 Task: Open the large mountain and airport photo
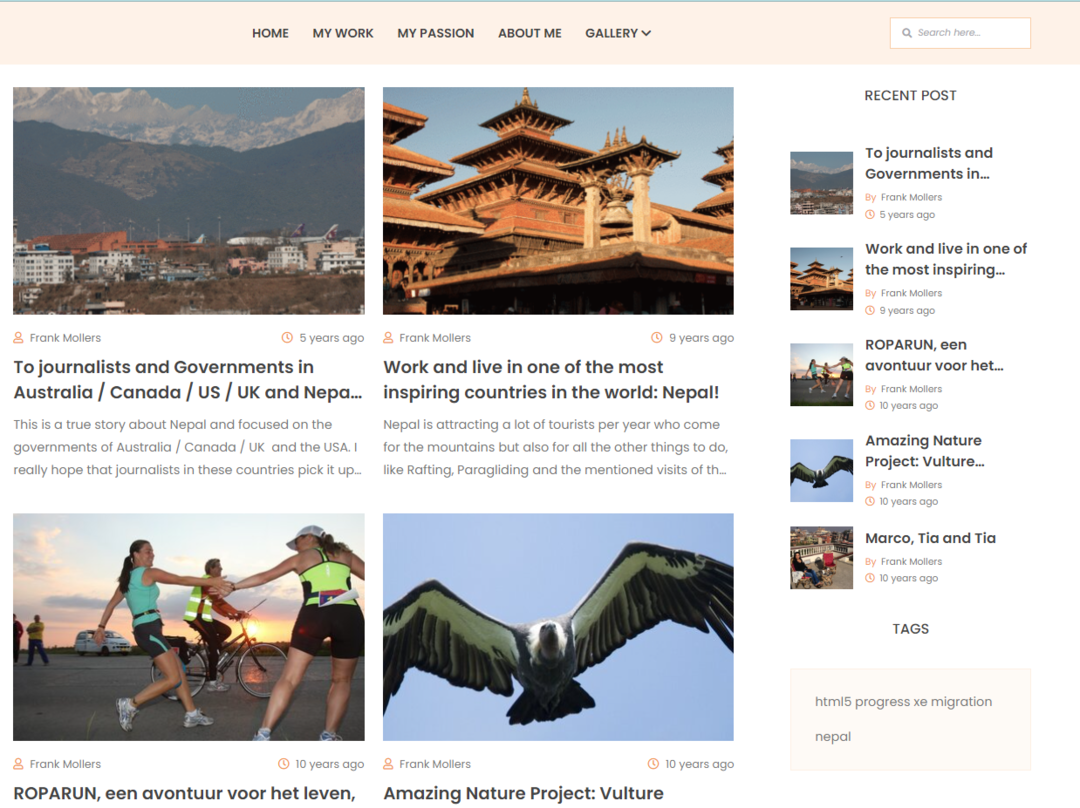pyautogui.click(x=189, y=200)
